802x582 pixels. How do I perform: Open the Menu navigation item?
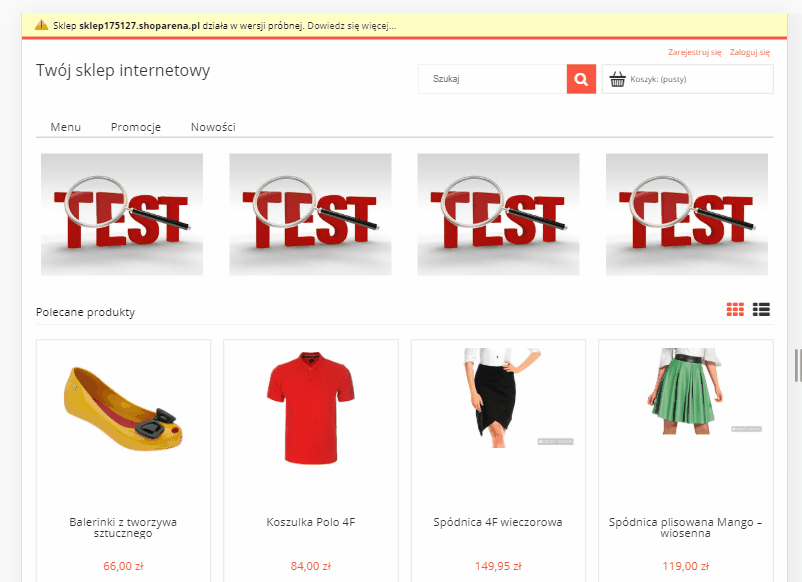tap(66, 127)
